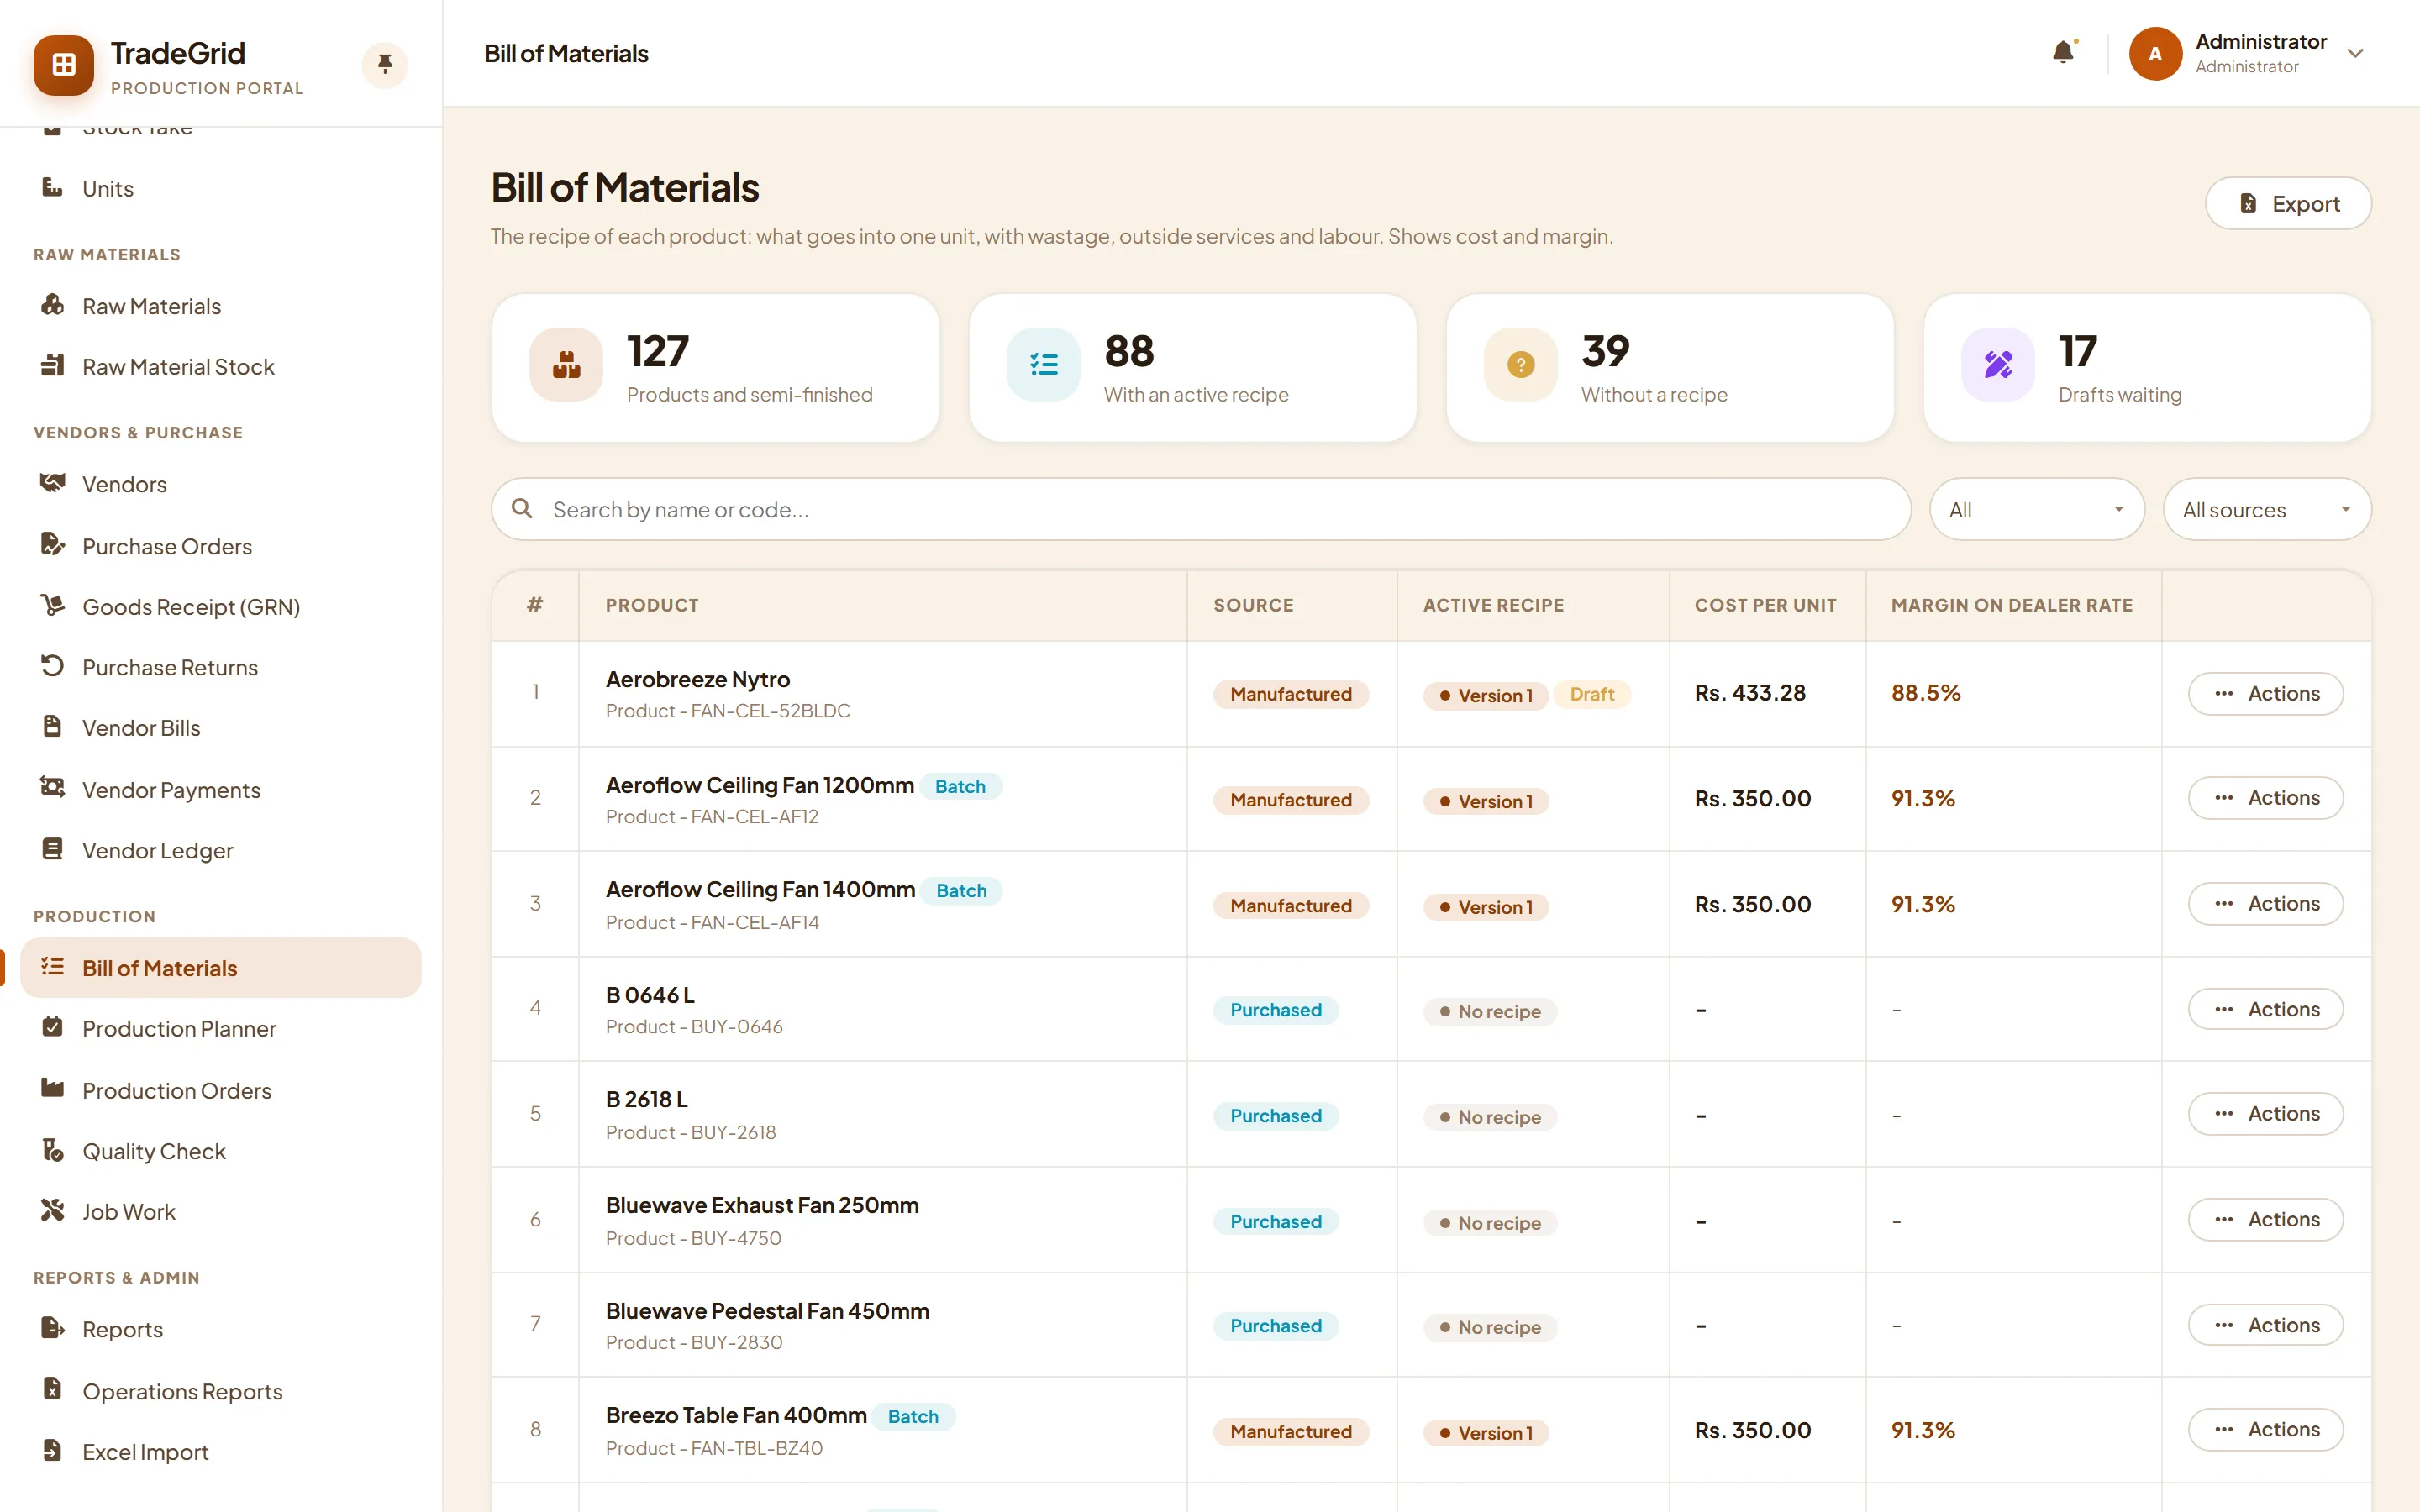Click the 88.5% margin value
This screenshot has height=1512, width=2420.
(1926, 693)
